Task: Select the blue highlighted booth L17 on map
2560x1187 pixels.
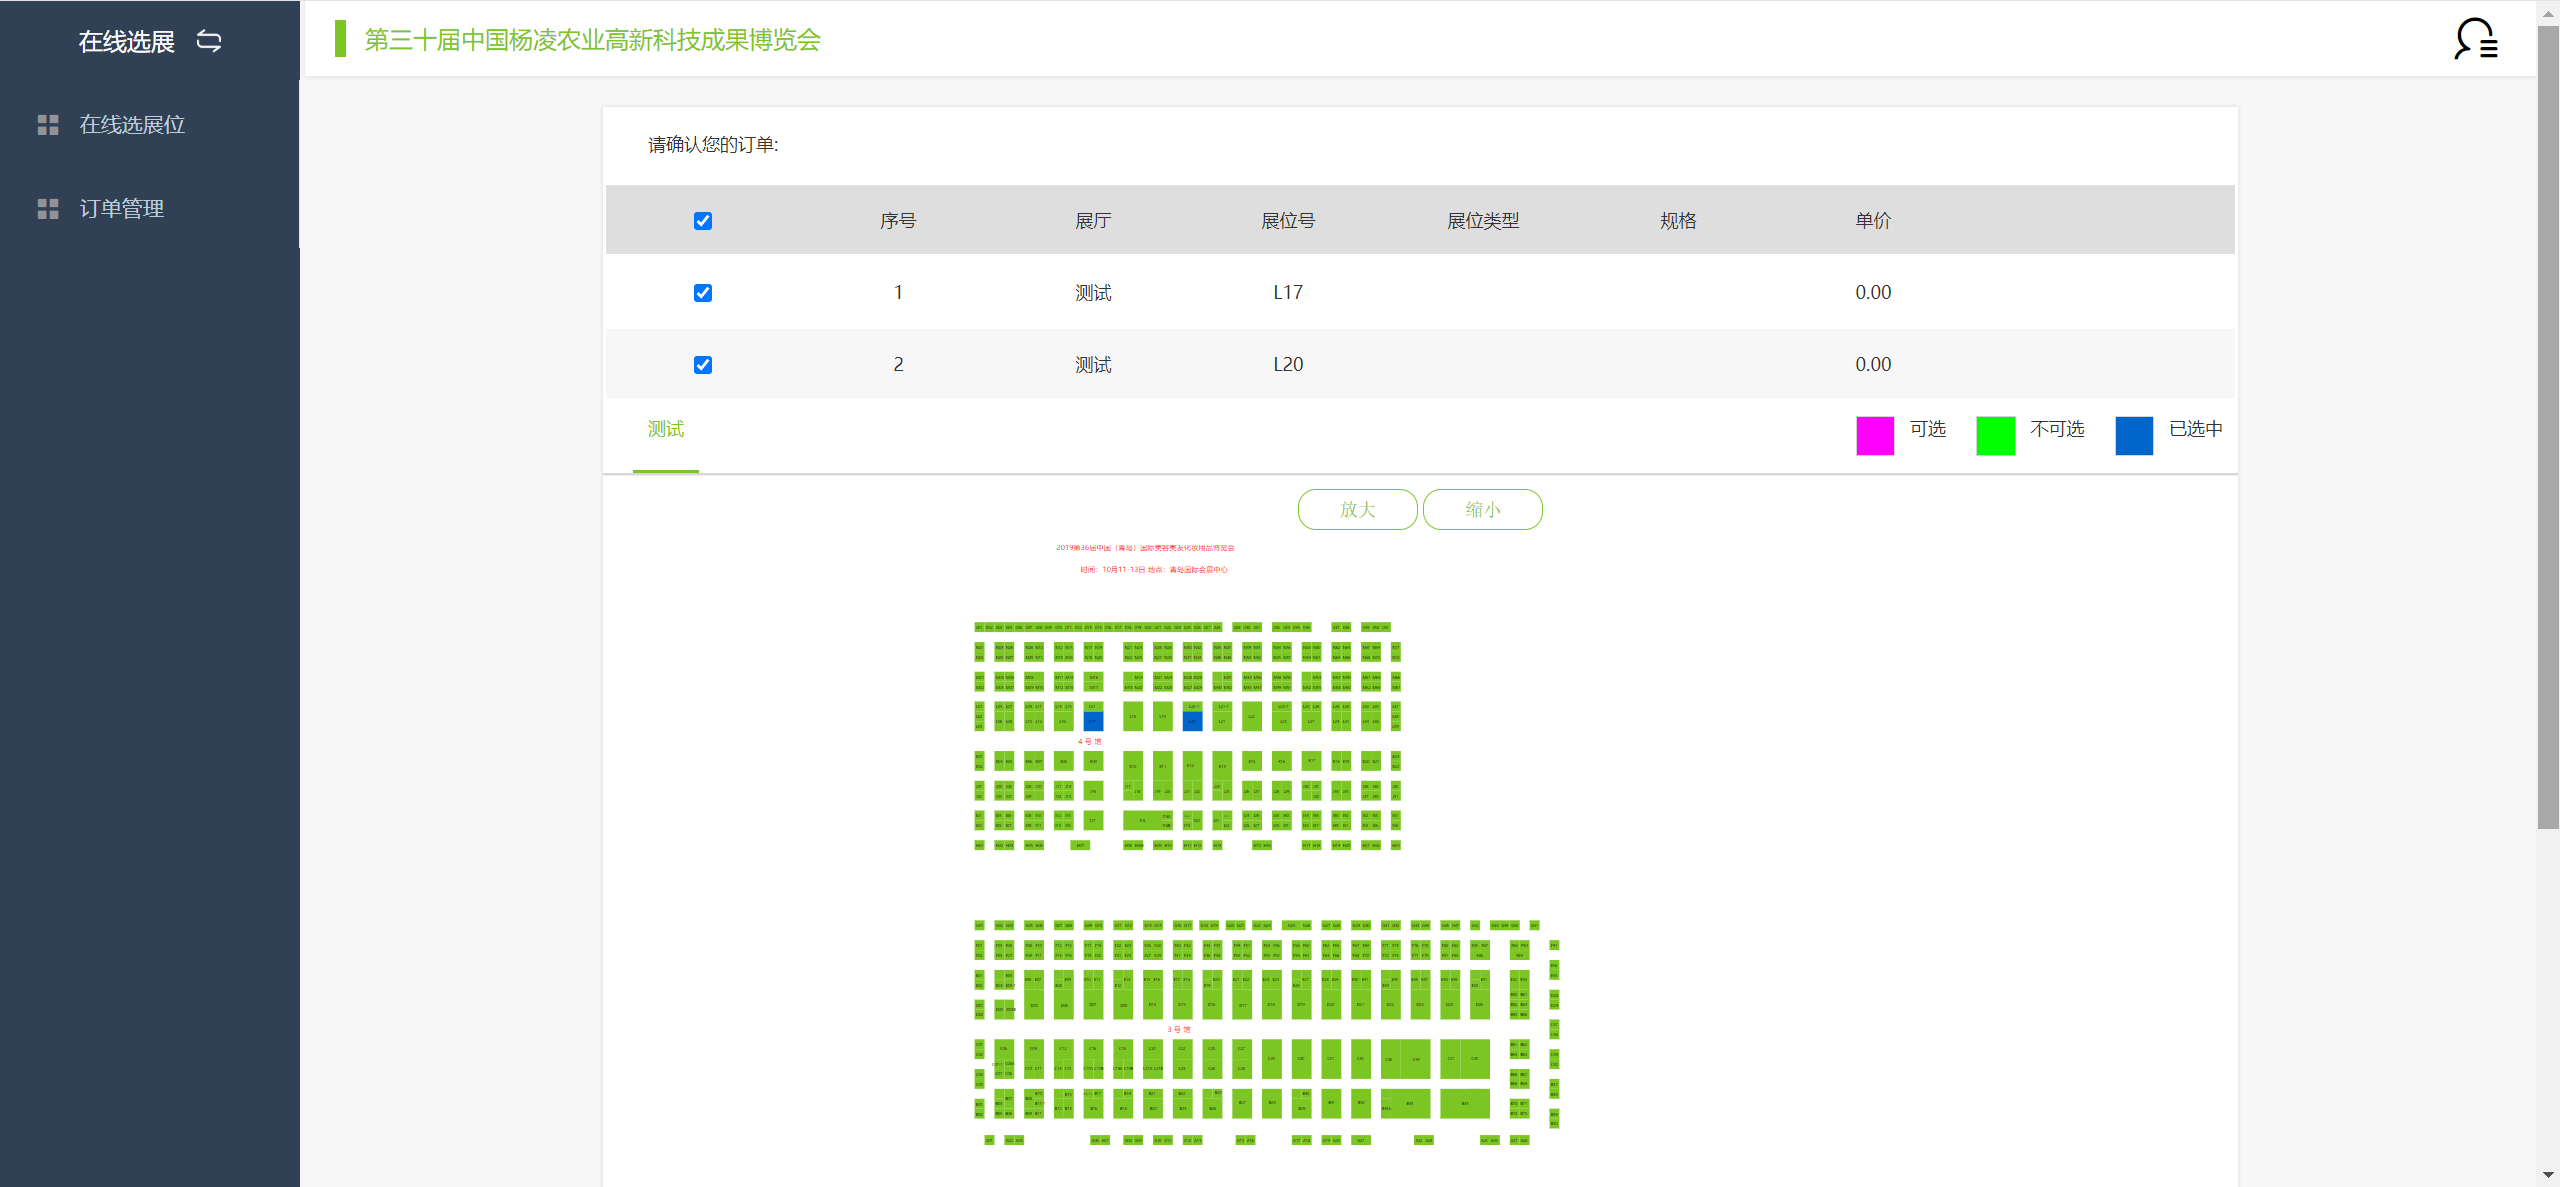Action: click(x=1093, y=721)
